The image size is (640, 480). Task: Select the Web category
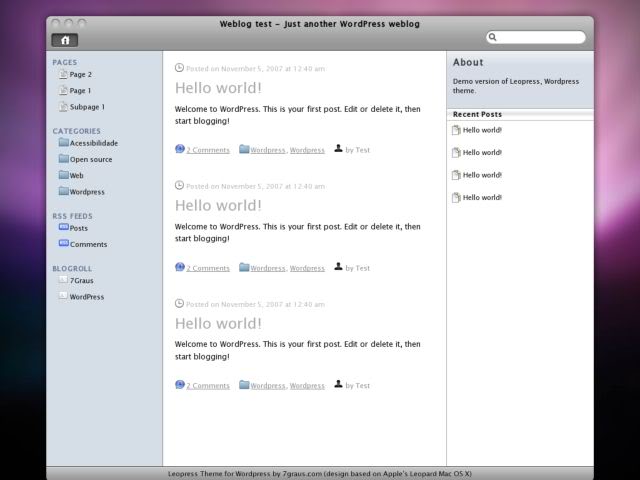[77, 176]
